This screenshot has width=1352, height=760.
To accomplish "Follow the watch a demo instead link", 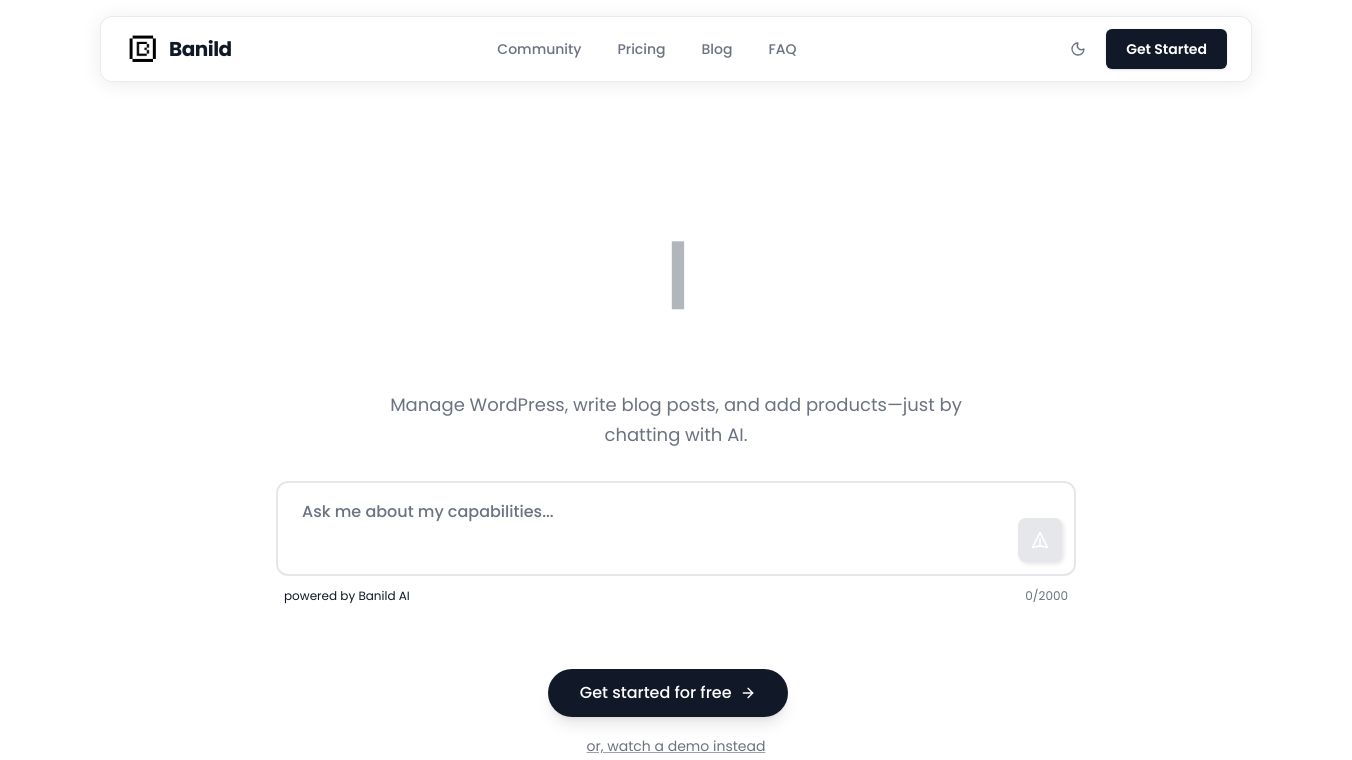I will (676, 746).
